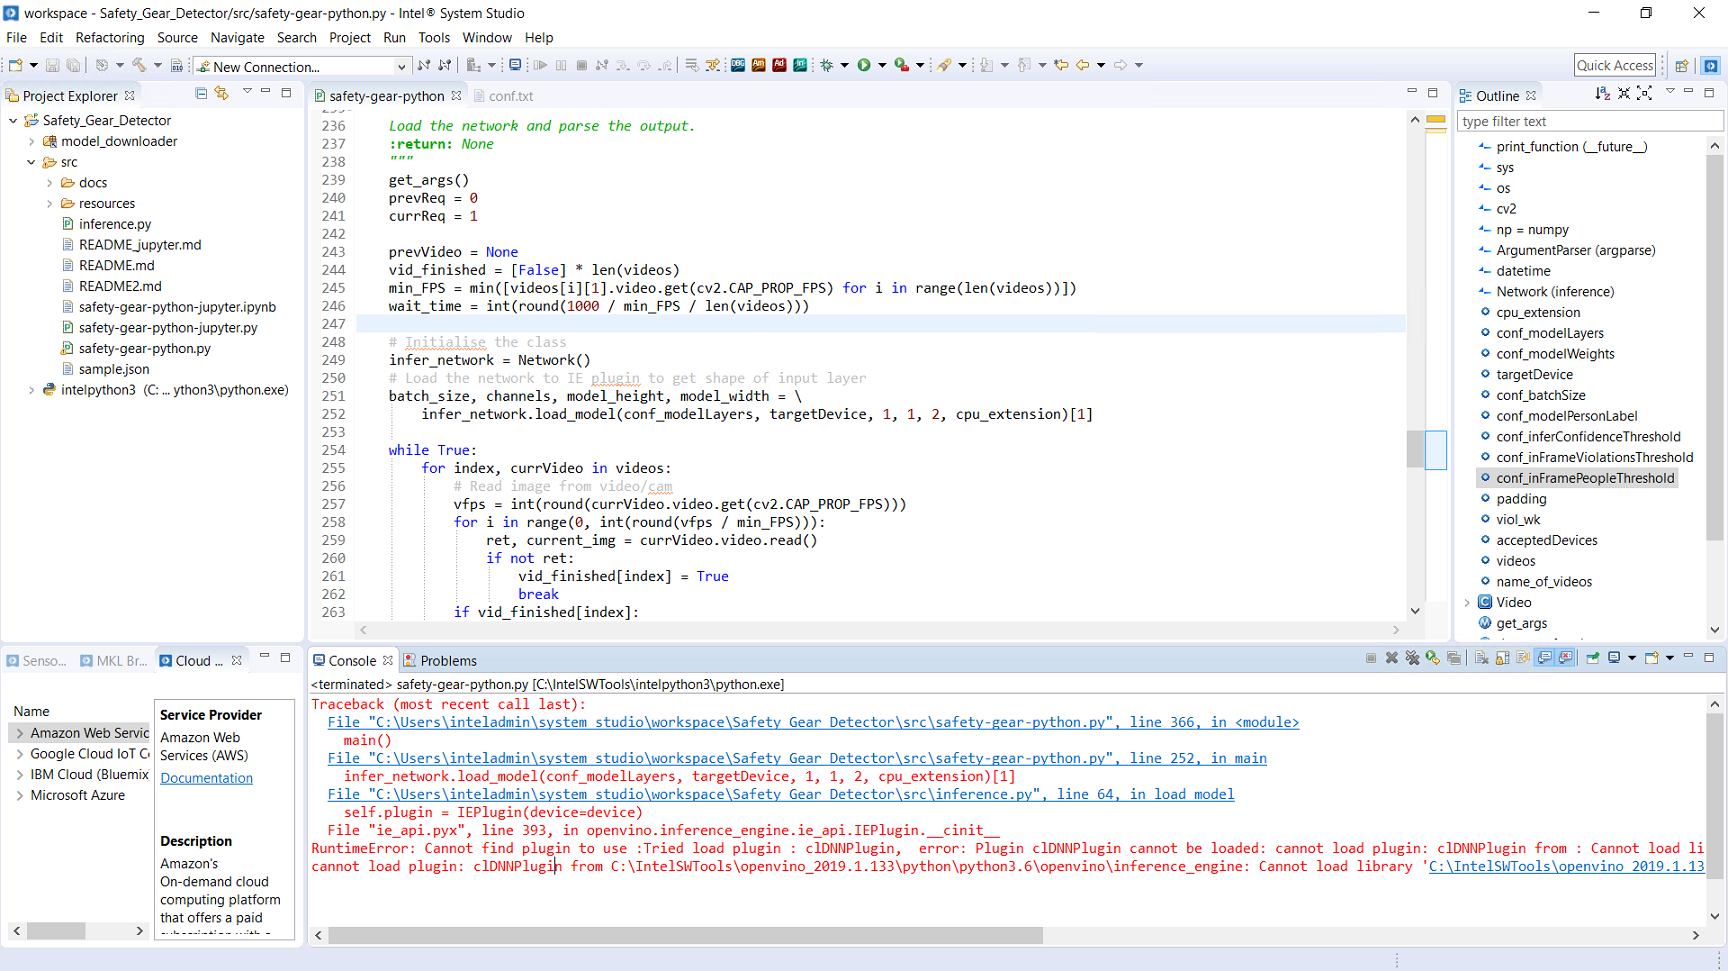Open the Refactoring menu
The image size is (1728, 971).
[110, 37]
